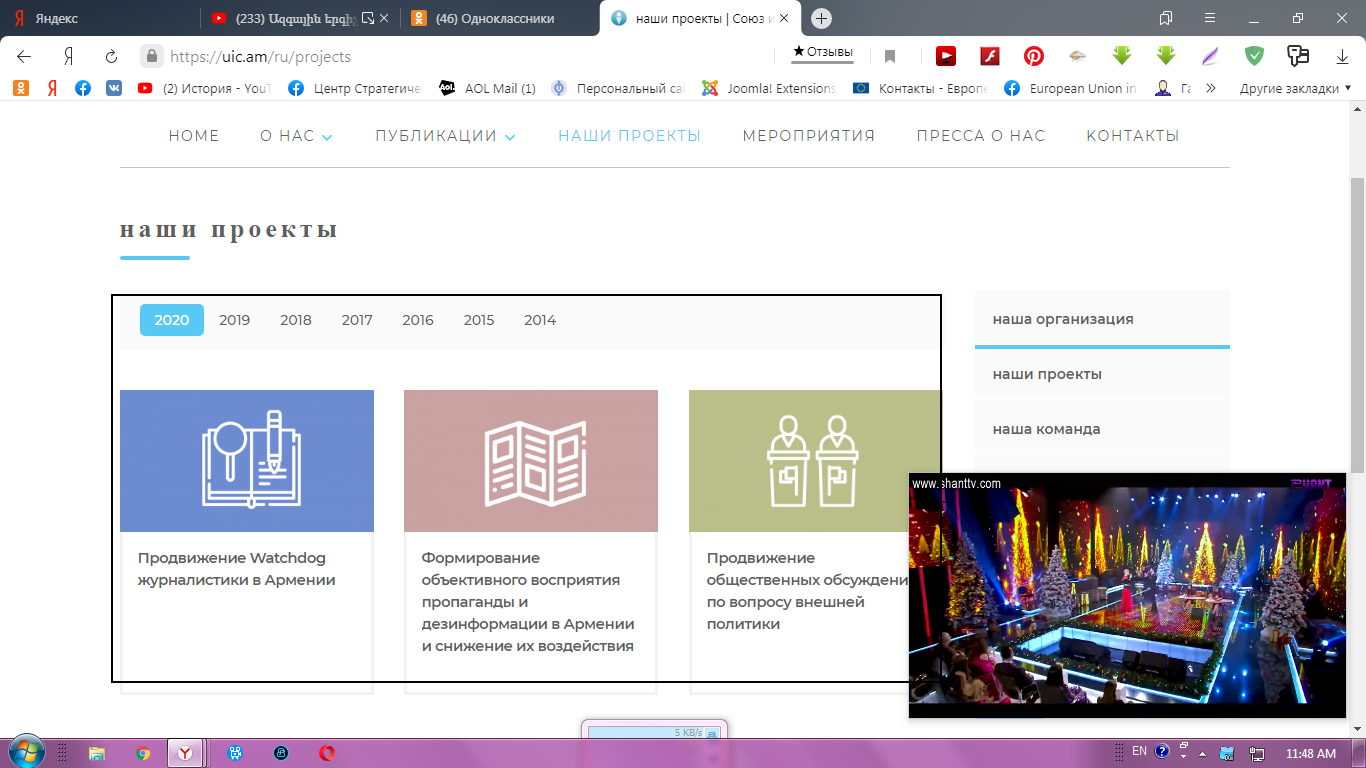1366x768 pixels.
Task: Expand the О НАС dropdown menu
Action: point(296,136)
